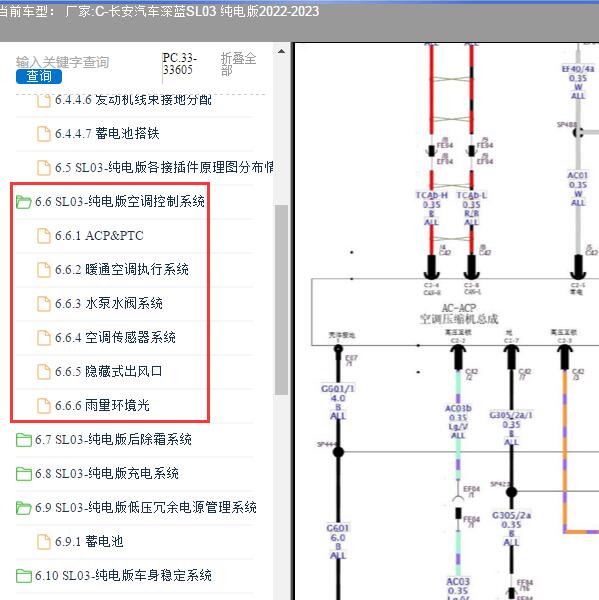Click the tree panel scrollbar up arrow
This screenshot has height=600, width=599.
(x=281, y=51)
